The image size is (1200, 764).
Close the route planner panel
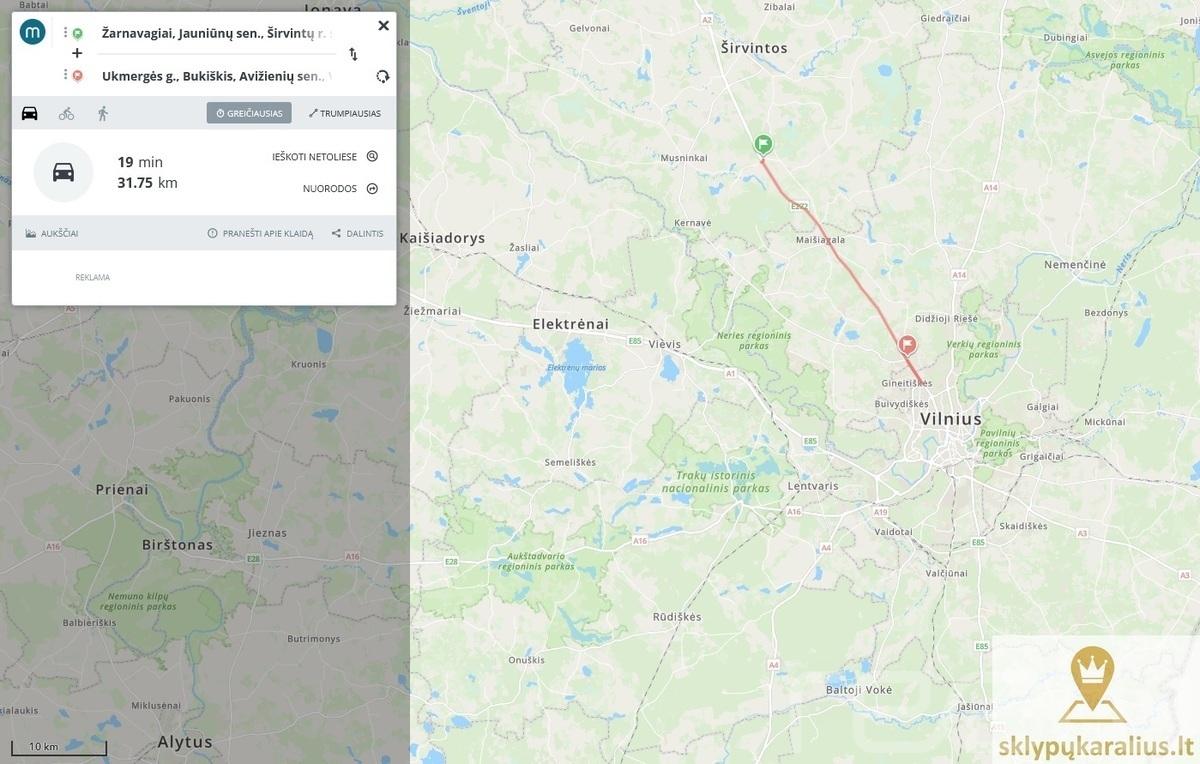[x=383, y=26]
